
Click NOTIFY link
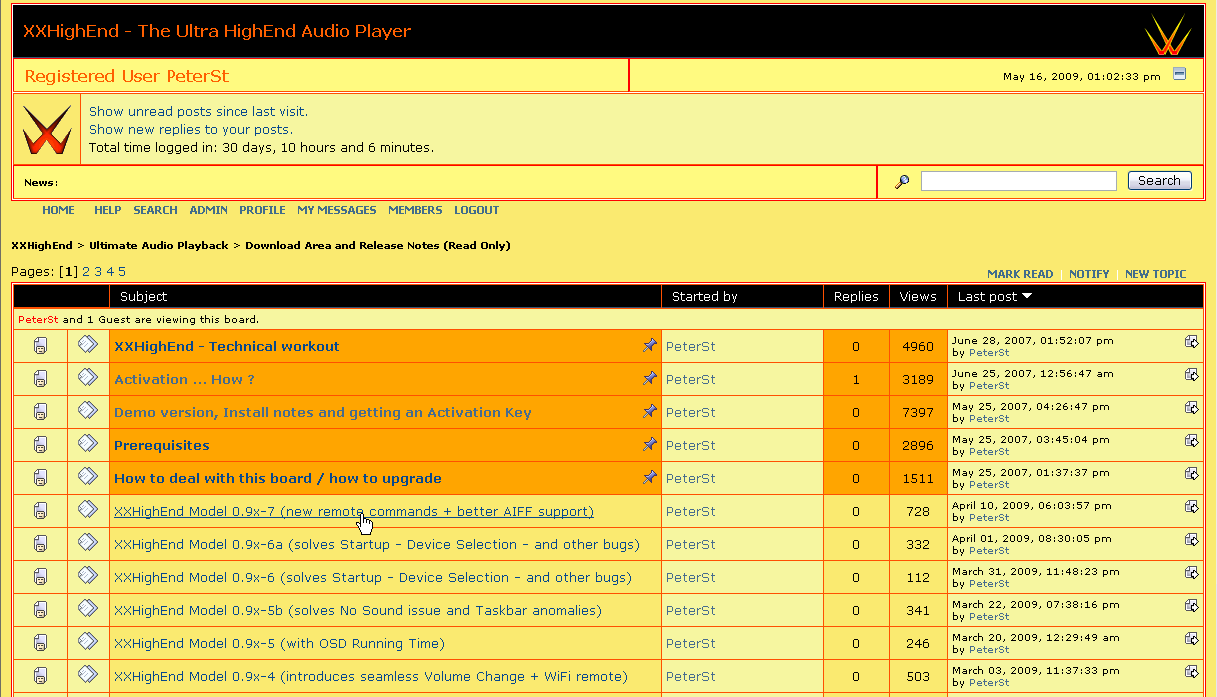tap(1089, 274)
